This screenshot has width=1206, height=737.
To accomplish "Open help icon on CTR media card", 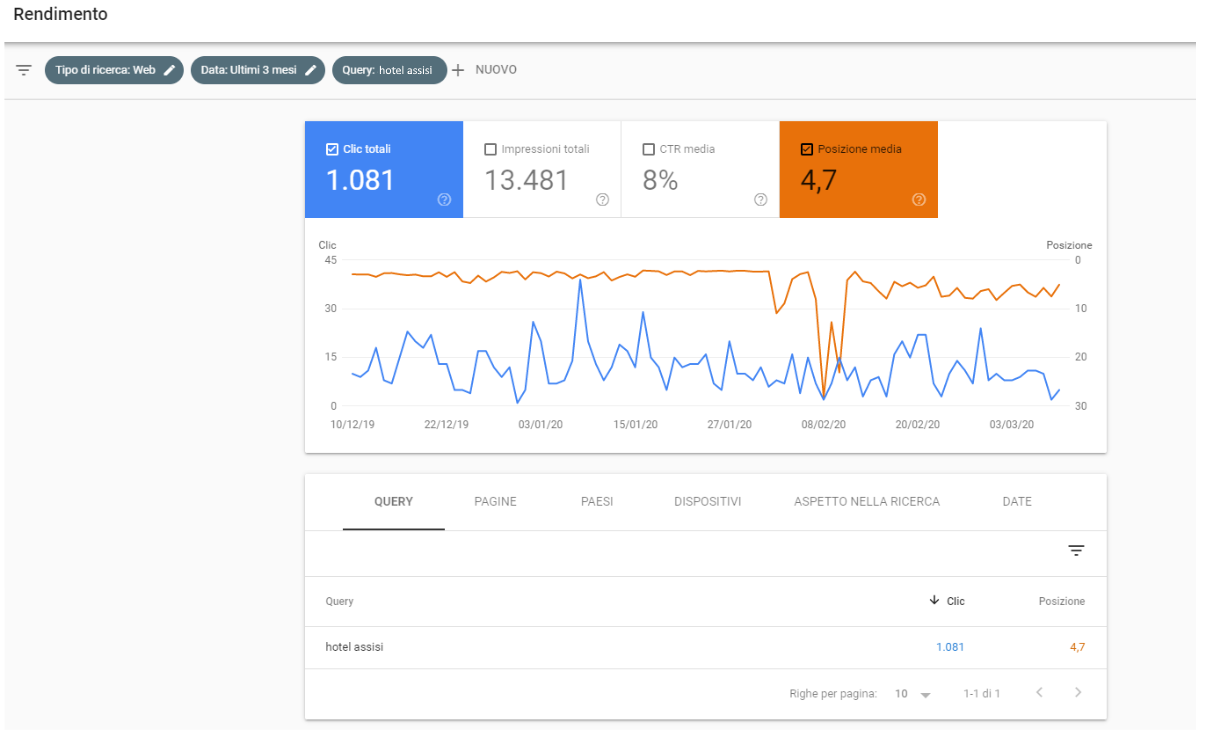I will coord(760,200).
